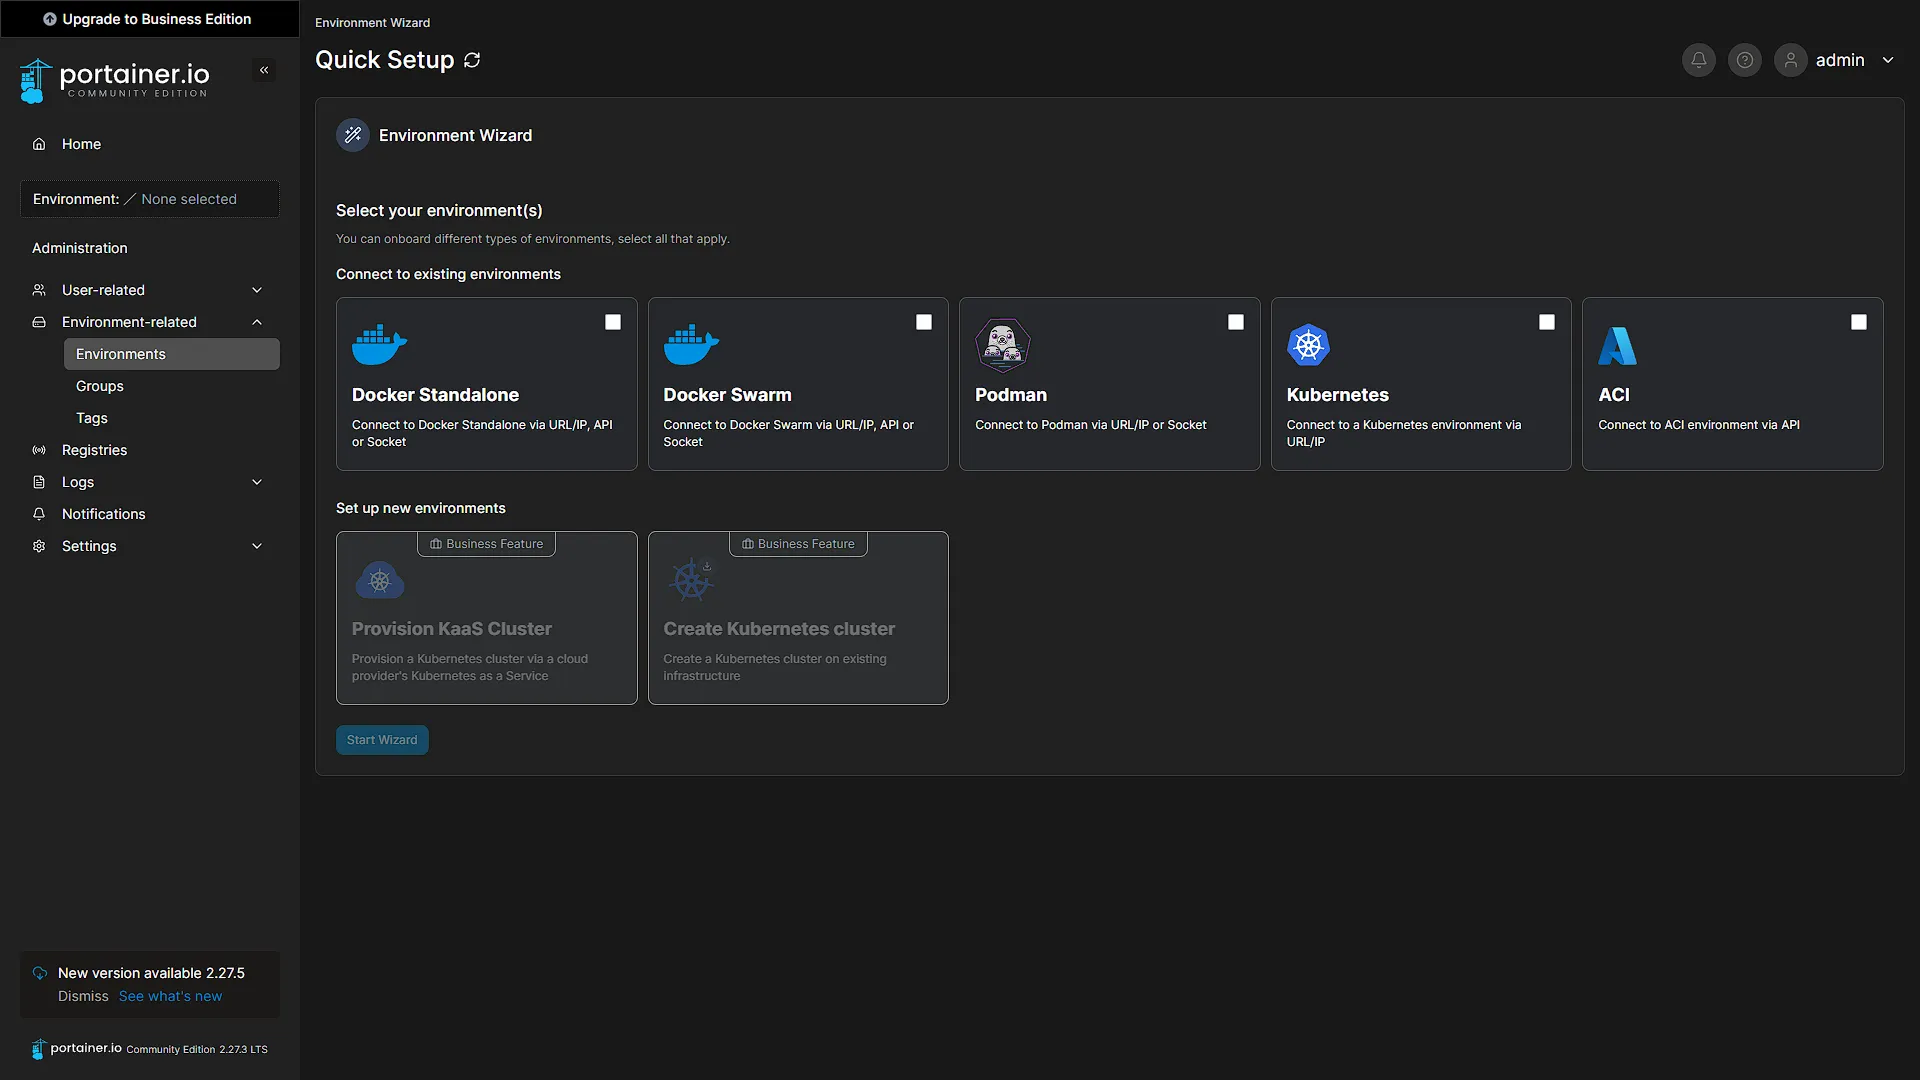Open the See what's new link
This screenshot has width=1920, height=1080.
[x=170, y=996]
